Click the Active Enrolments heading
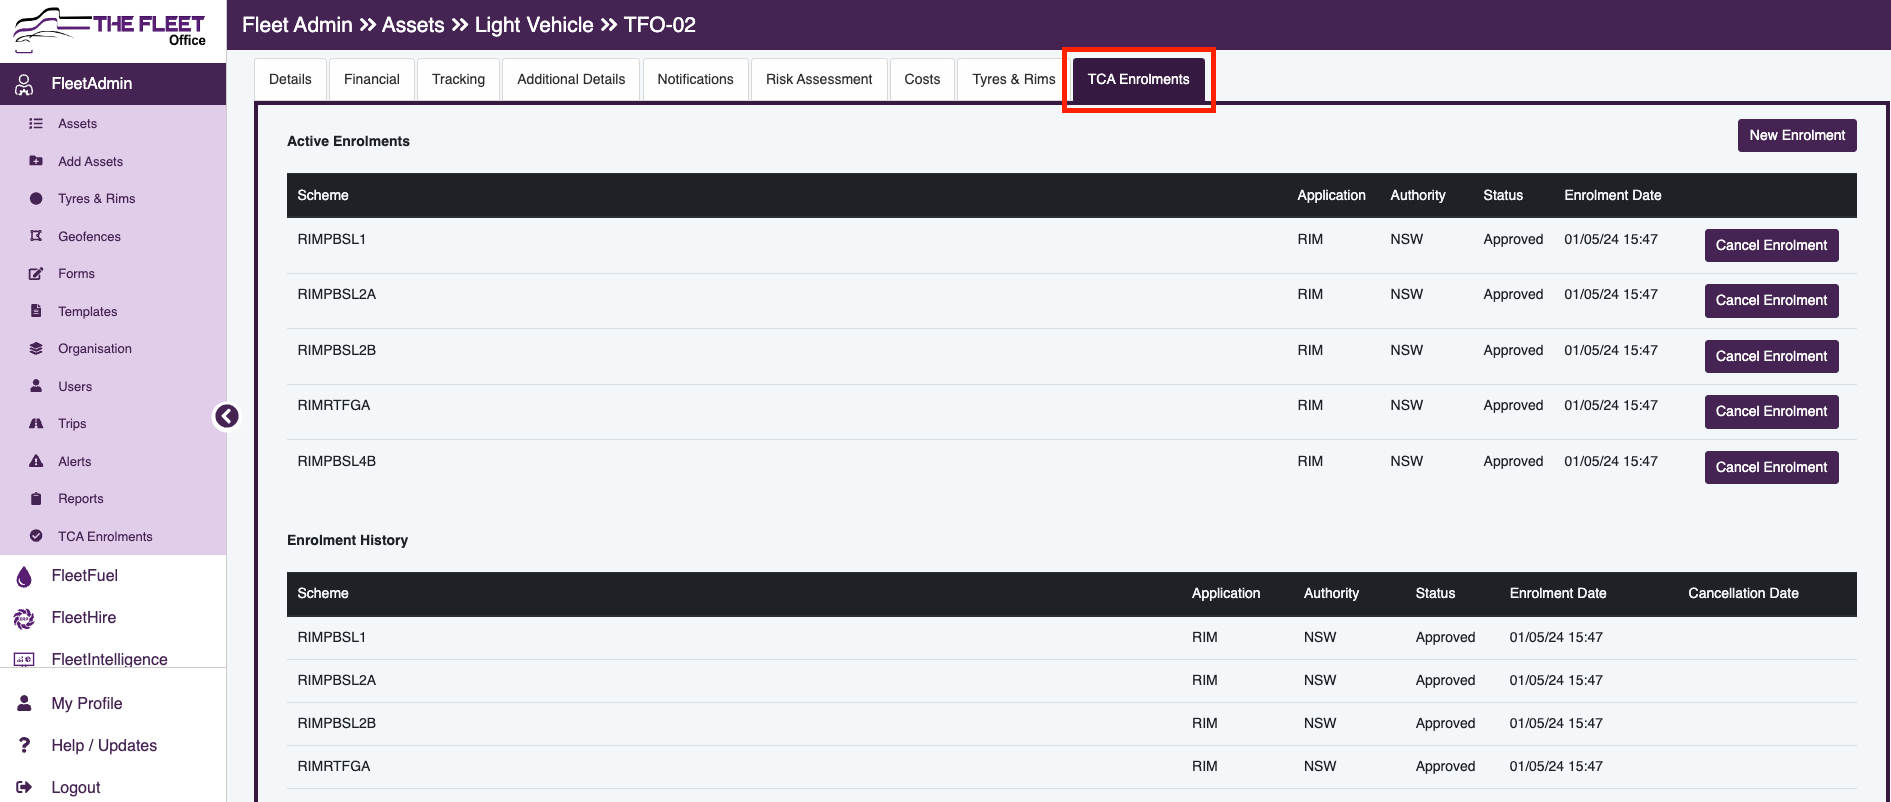Viewport: 1891px width, 802px height. click(x=348, y=142)
